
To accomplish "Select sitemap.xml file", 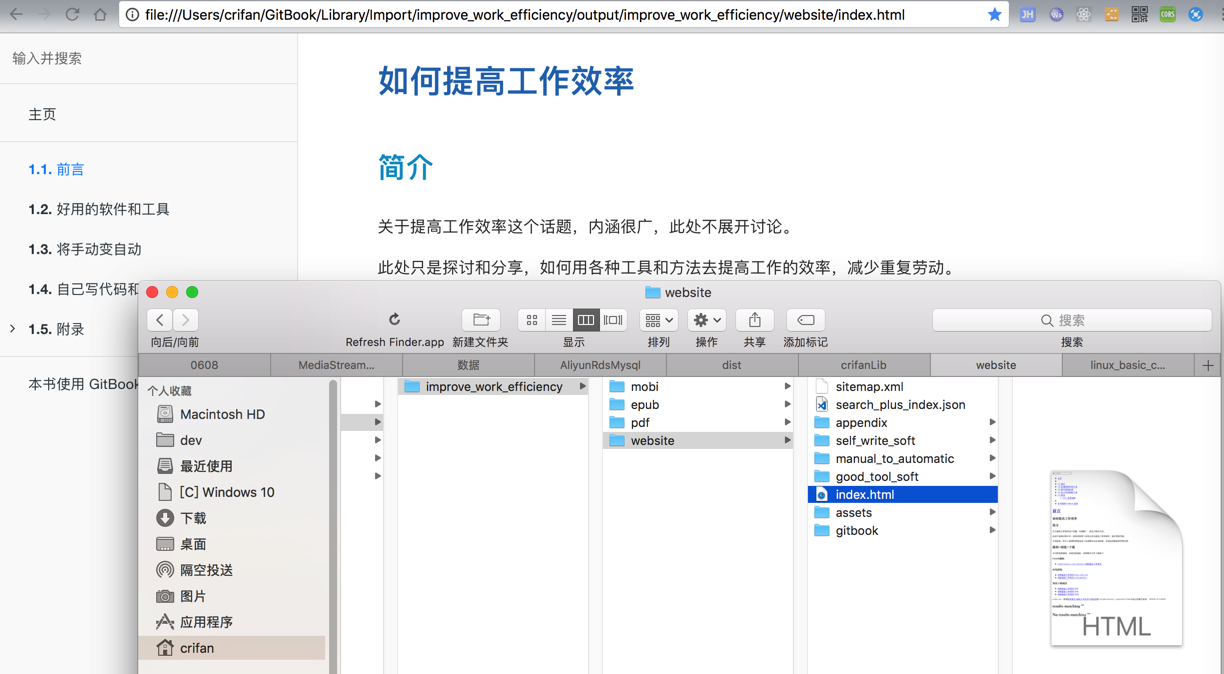I will pos(869,386).
